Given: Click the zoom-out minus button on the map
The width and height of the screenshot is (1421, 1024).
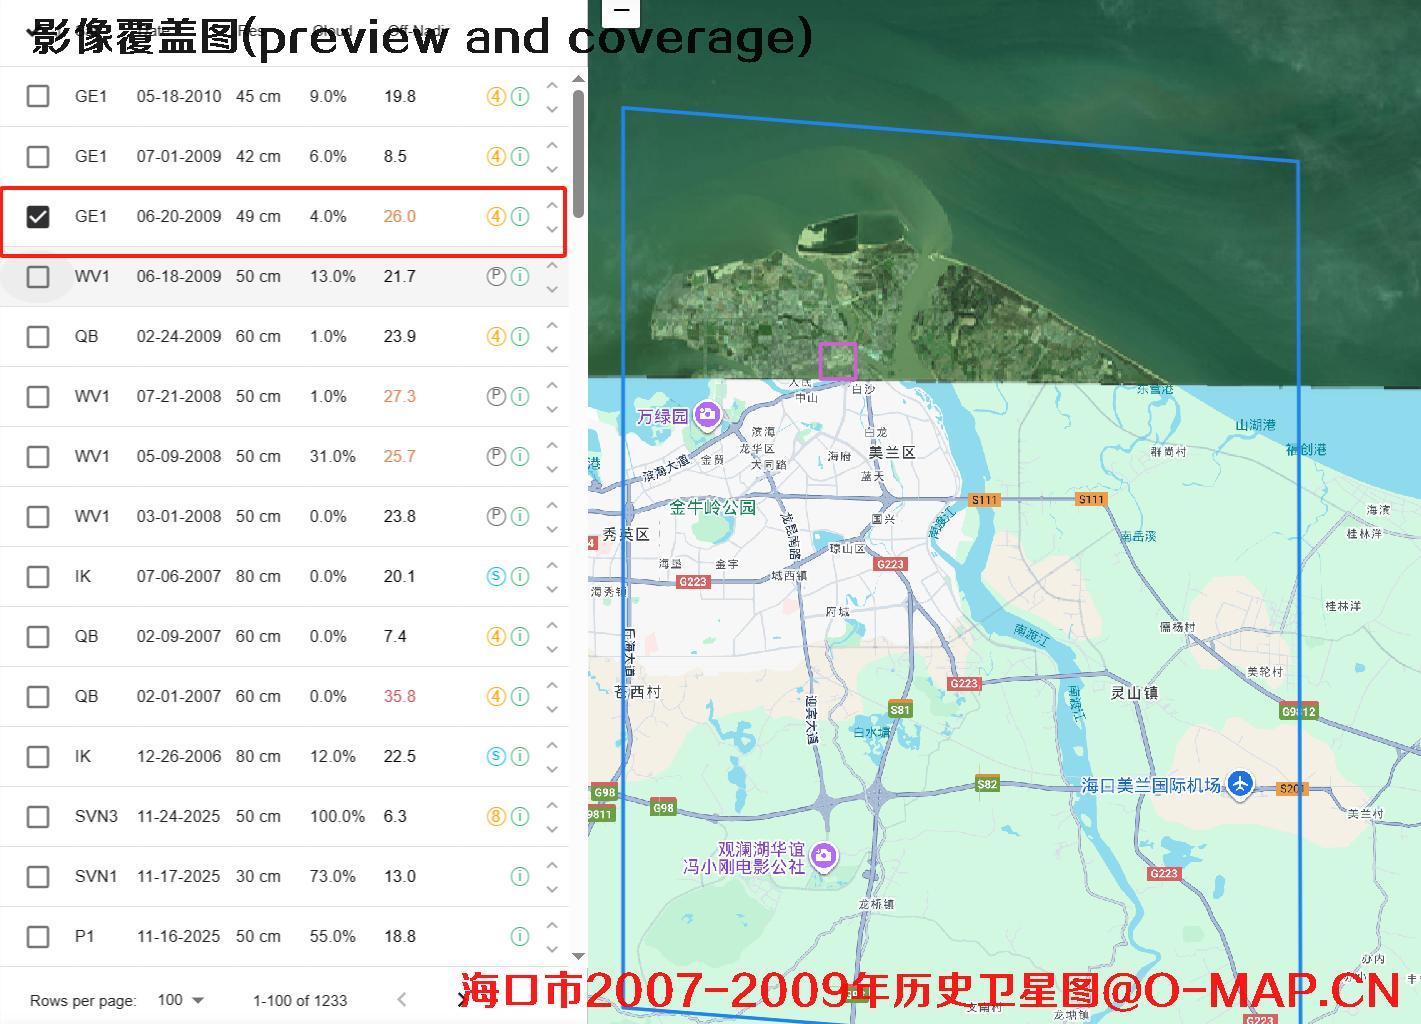Looking at the screenshot, I should click(x=622, y=12).
